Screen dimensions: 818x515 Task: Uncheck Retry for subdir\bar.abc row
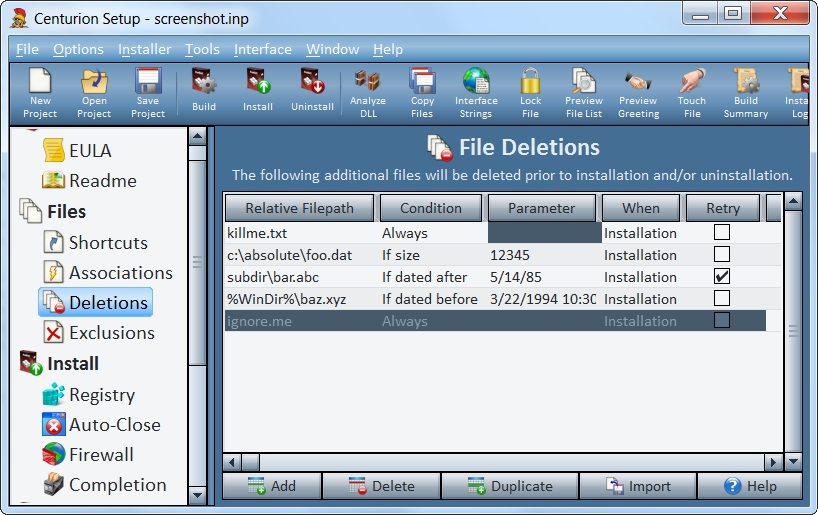coord(722,276)
